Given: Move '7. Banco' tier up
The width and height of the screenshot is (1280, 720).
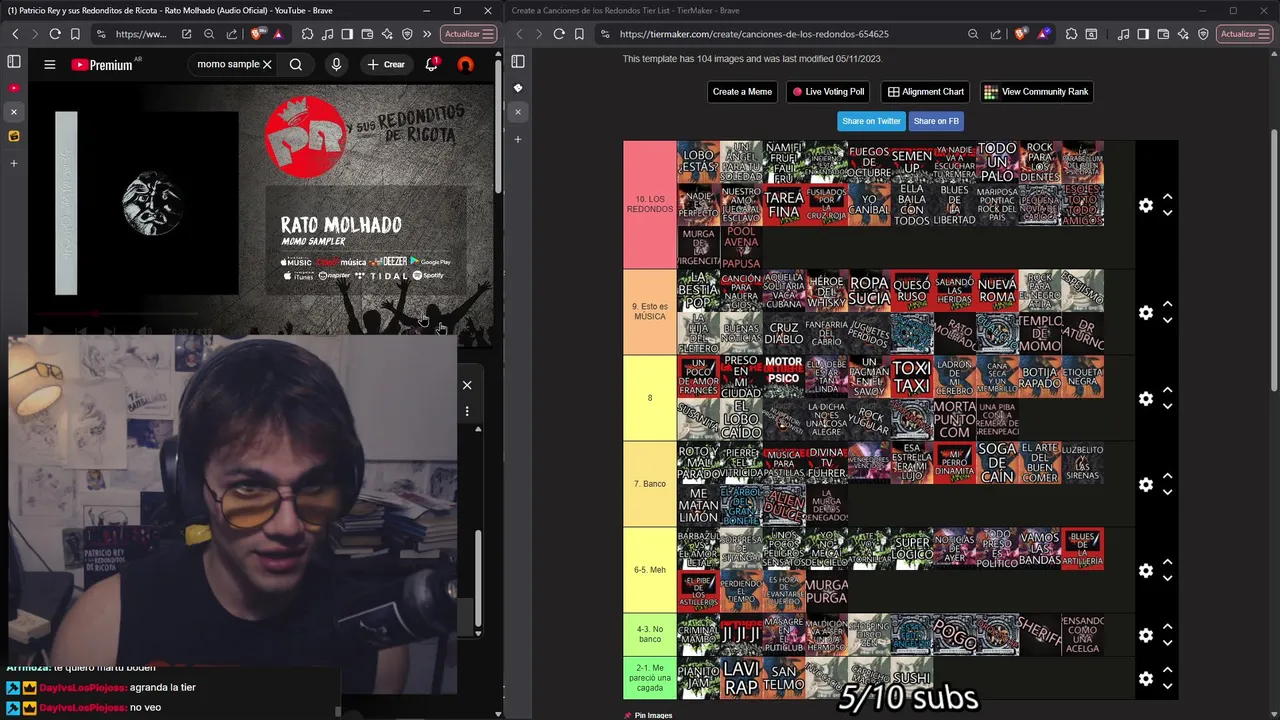Looking at the screenshot, I should 1167,476.
